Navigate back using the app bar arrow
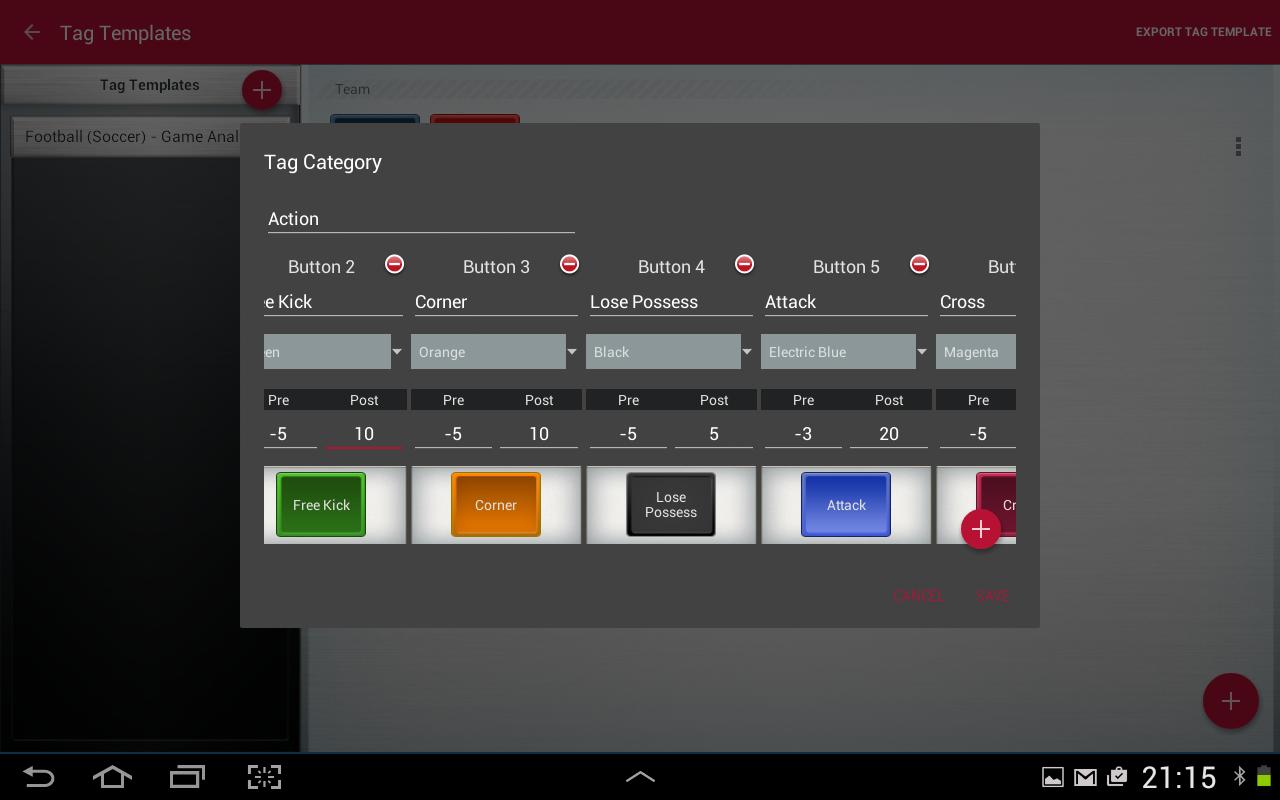Image resolution: width=1280 pixels, height=800 pixels. click(31, 32)
